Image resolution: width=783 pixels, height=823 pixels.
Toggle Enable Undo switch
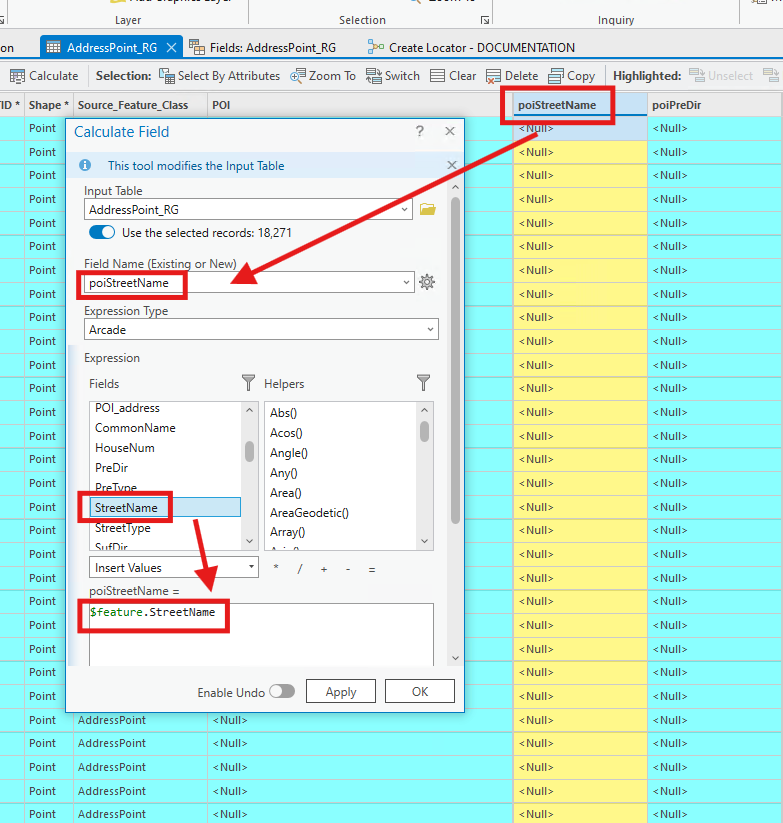tap(282, 691)
